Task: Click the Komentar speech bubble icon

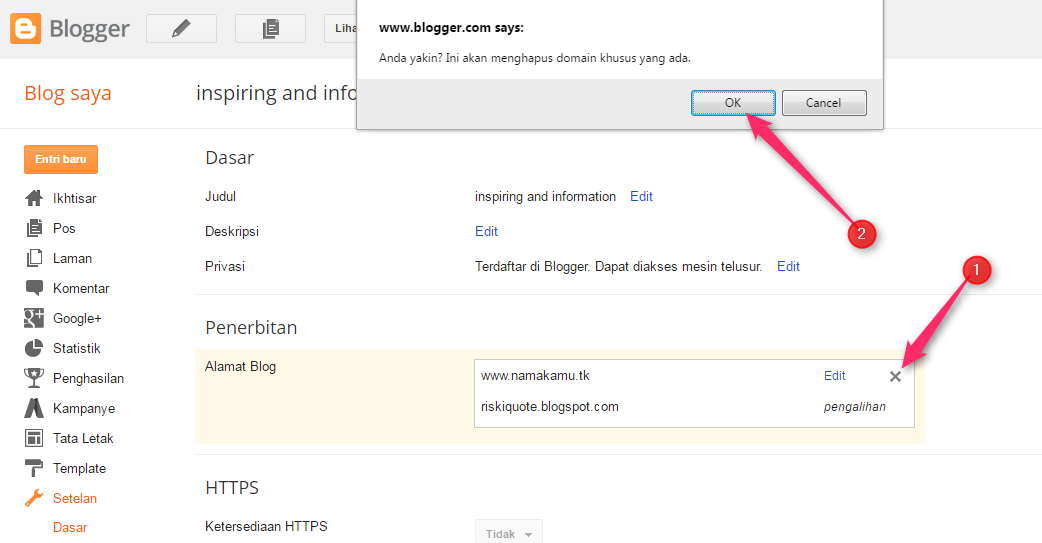Action: click(x=34, y=288)
